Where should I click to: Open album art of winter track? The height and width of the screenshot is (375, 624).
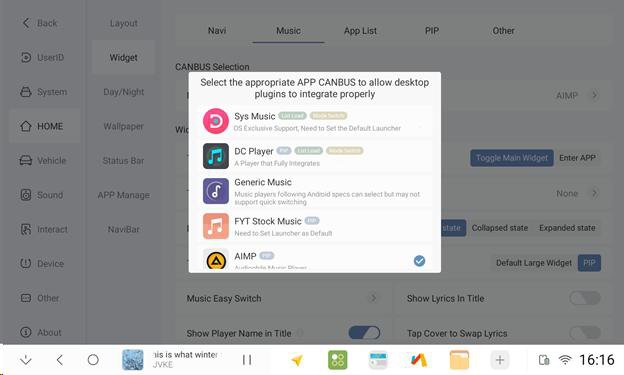click(133, 360)
